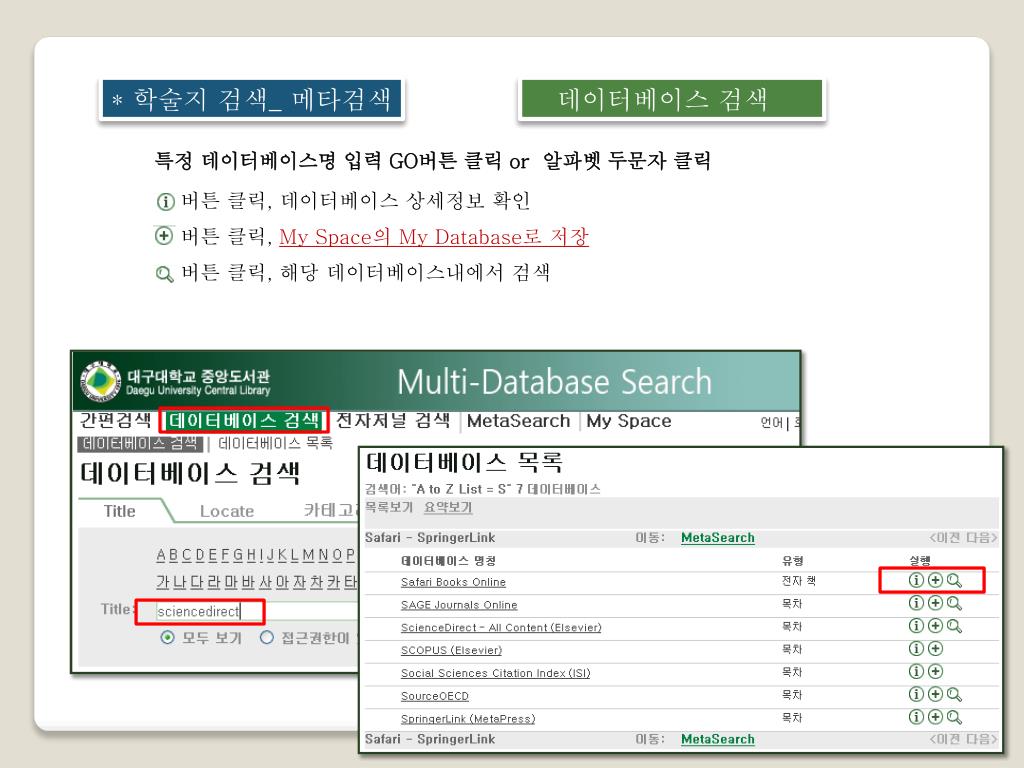Go to 전자저널 검색 menu
This screenshot has height=768, width=1024.
[x=392, y=420]
